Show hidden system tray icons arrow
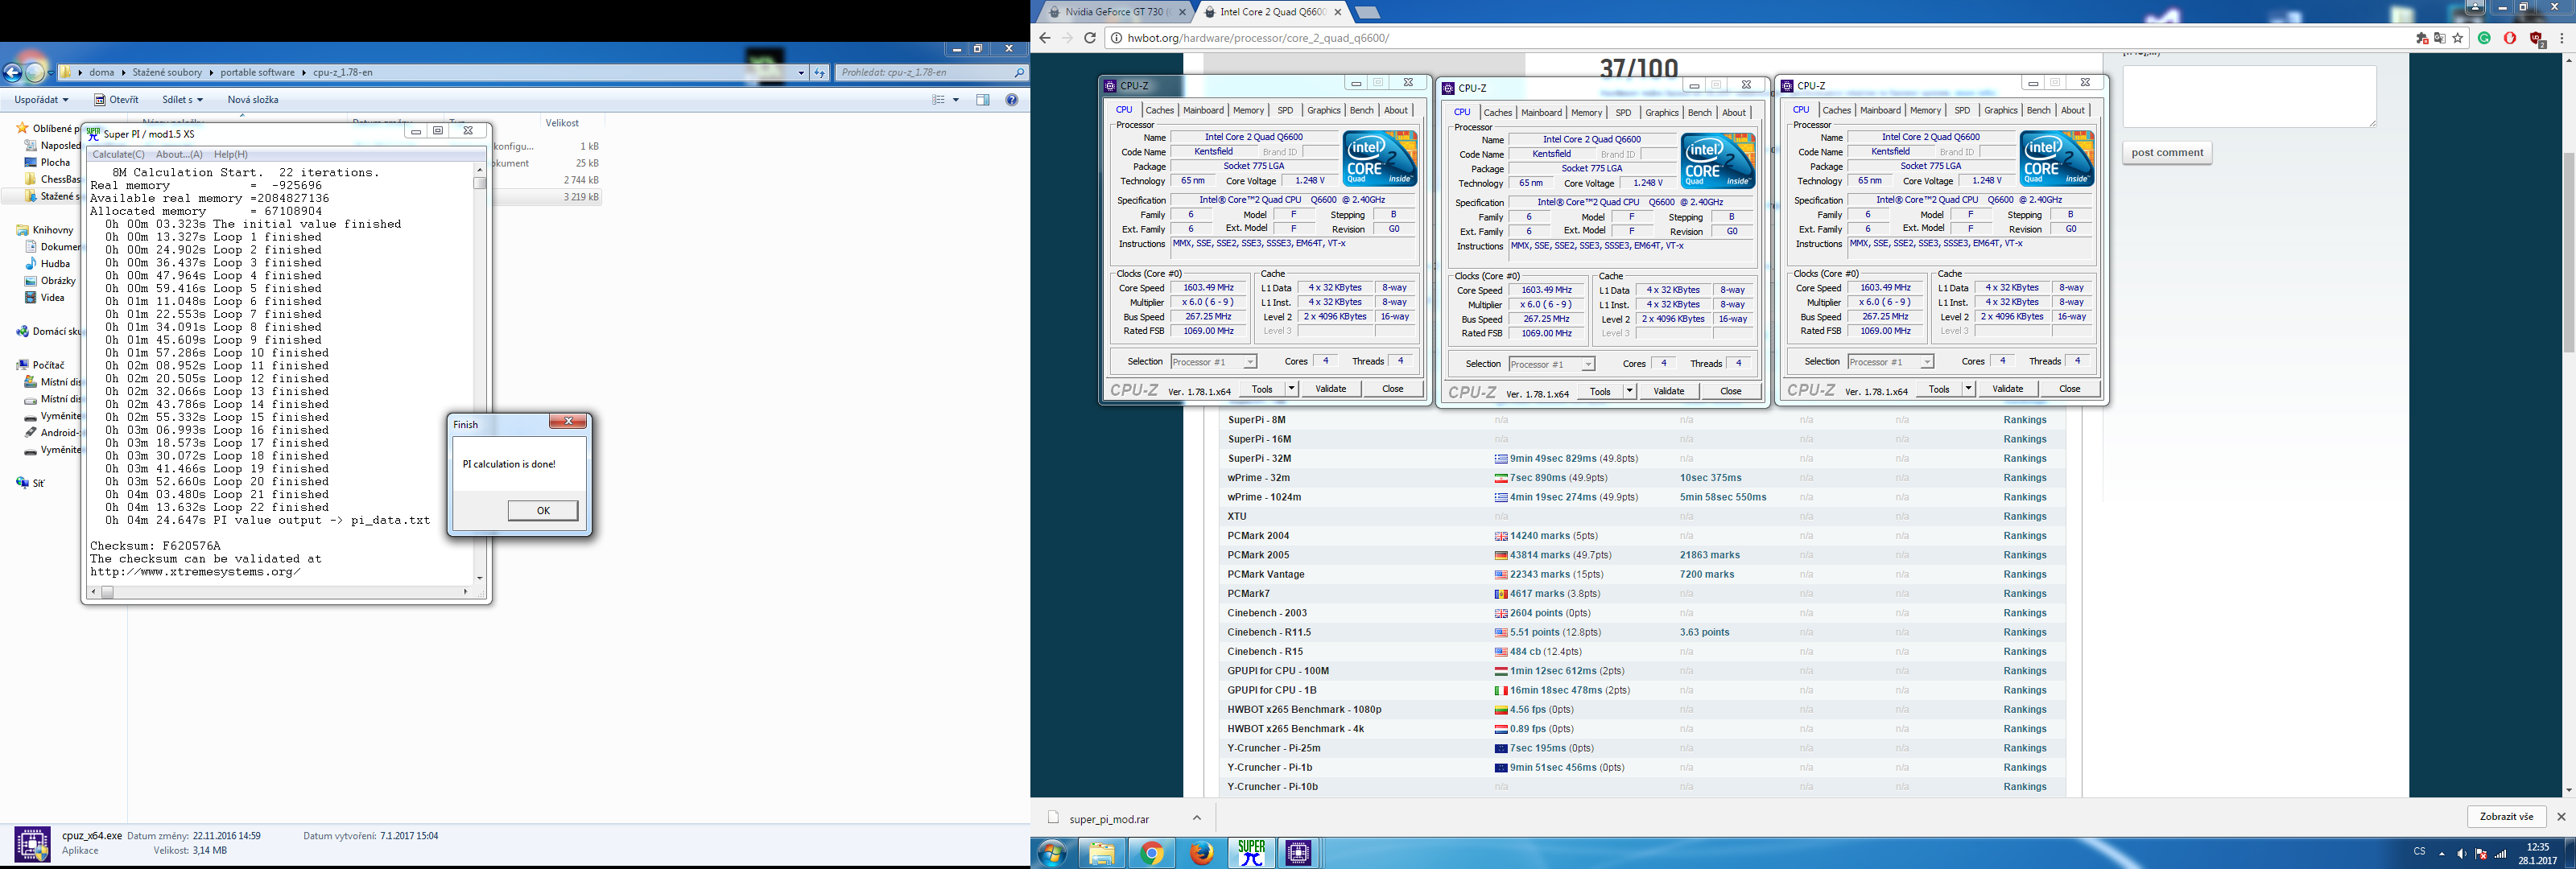The height and width of the screenshot is (869, 2576). click(x=2442, y=854)
